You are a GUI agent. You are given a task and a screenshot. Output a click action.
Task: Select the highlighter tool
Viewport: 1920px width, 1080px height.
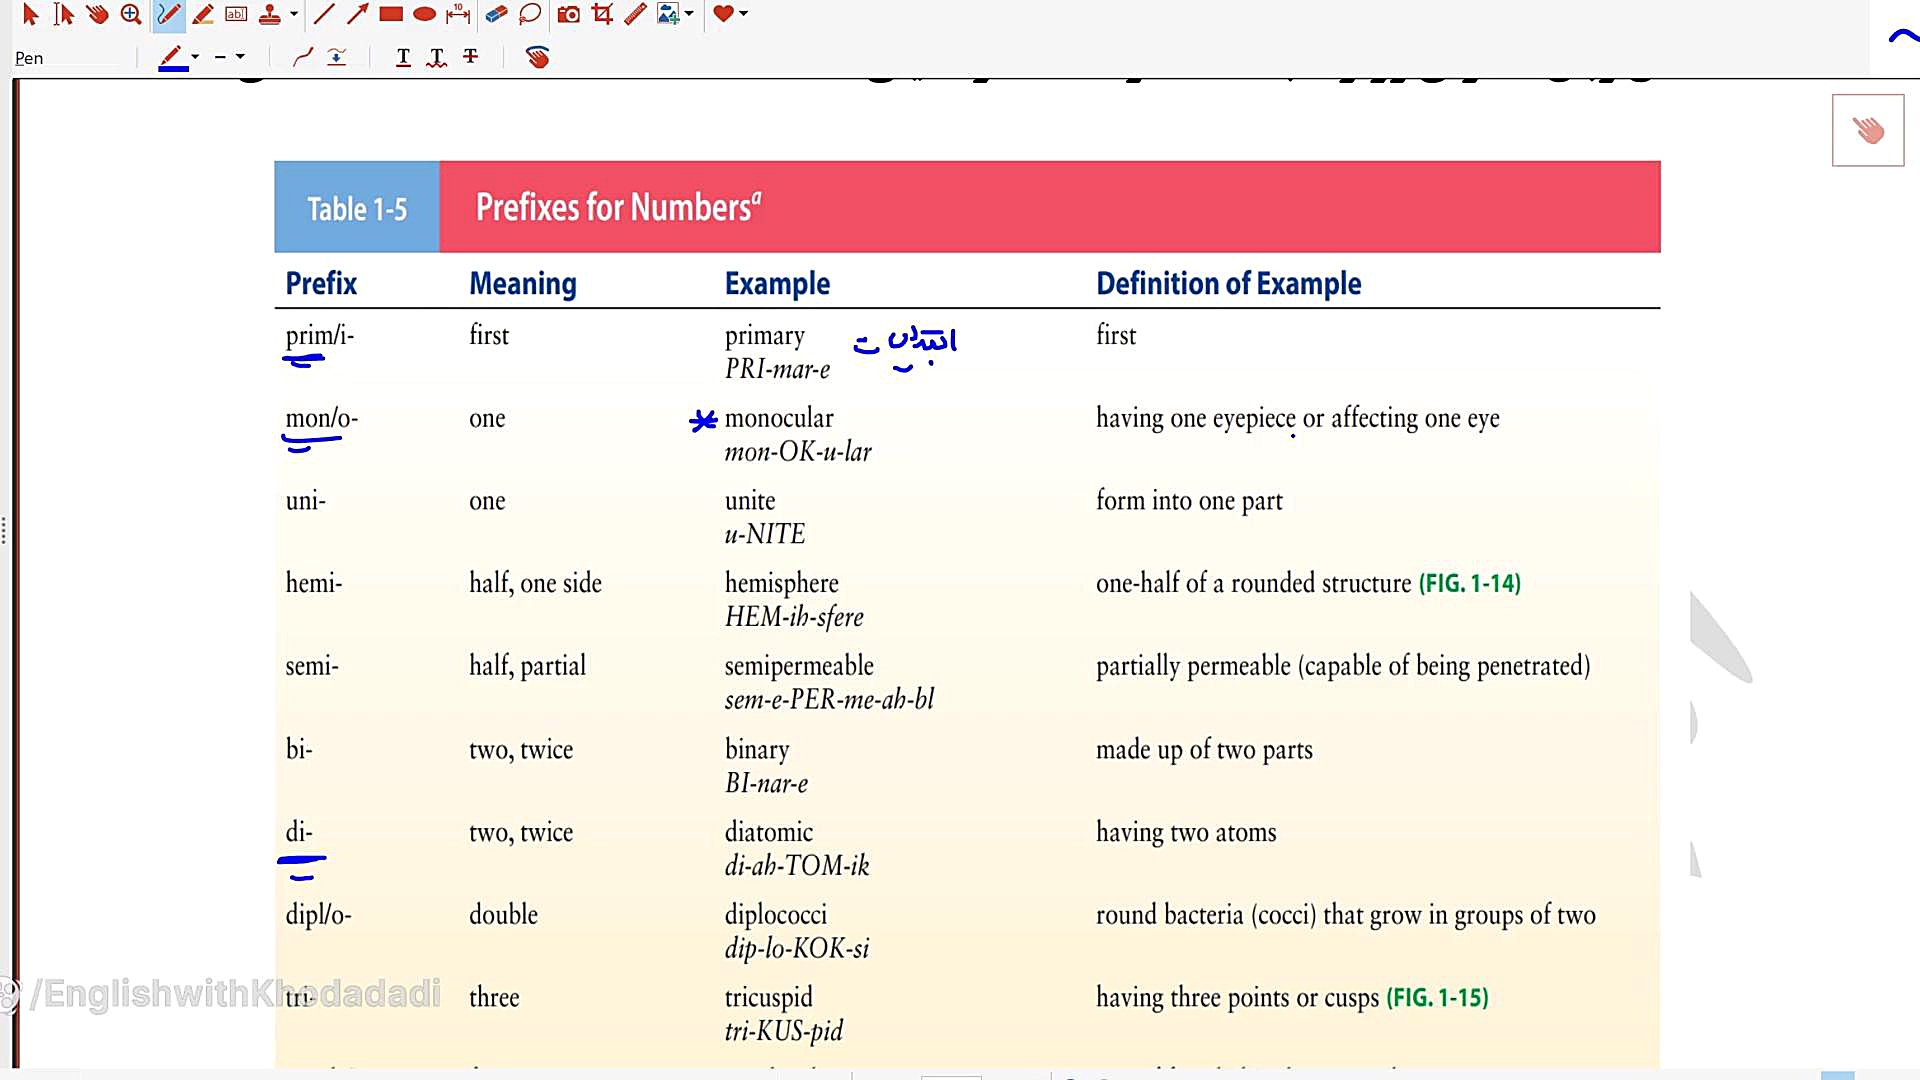tap(203, 14)
